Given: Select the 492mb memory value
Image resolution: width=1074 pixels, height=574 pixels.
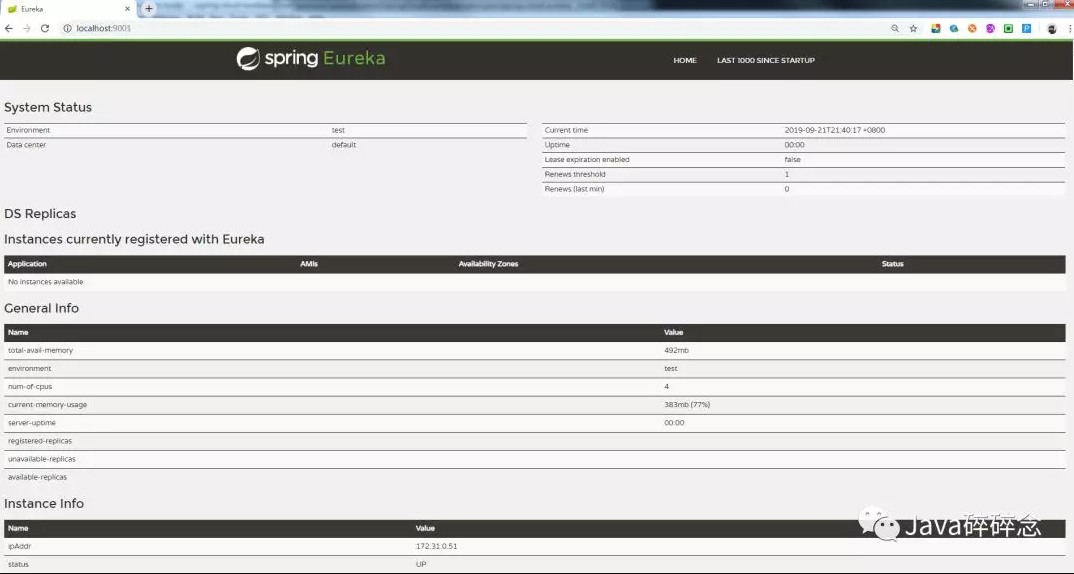Looking at the screenshot, I should click(x=676, y=350).
